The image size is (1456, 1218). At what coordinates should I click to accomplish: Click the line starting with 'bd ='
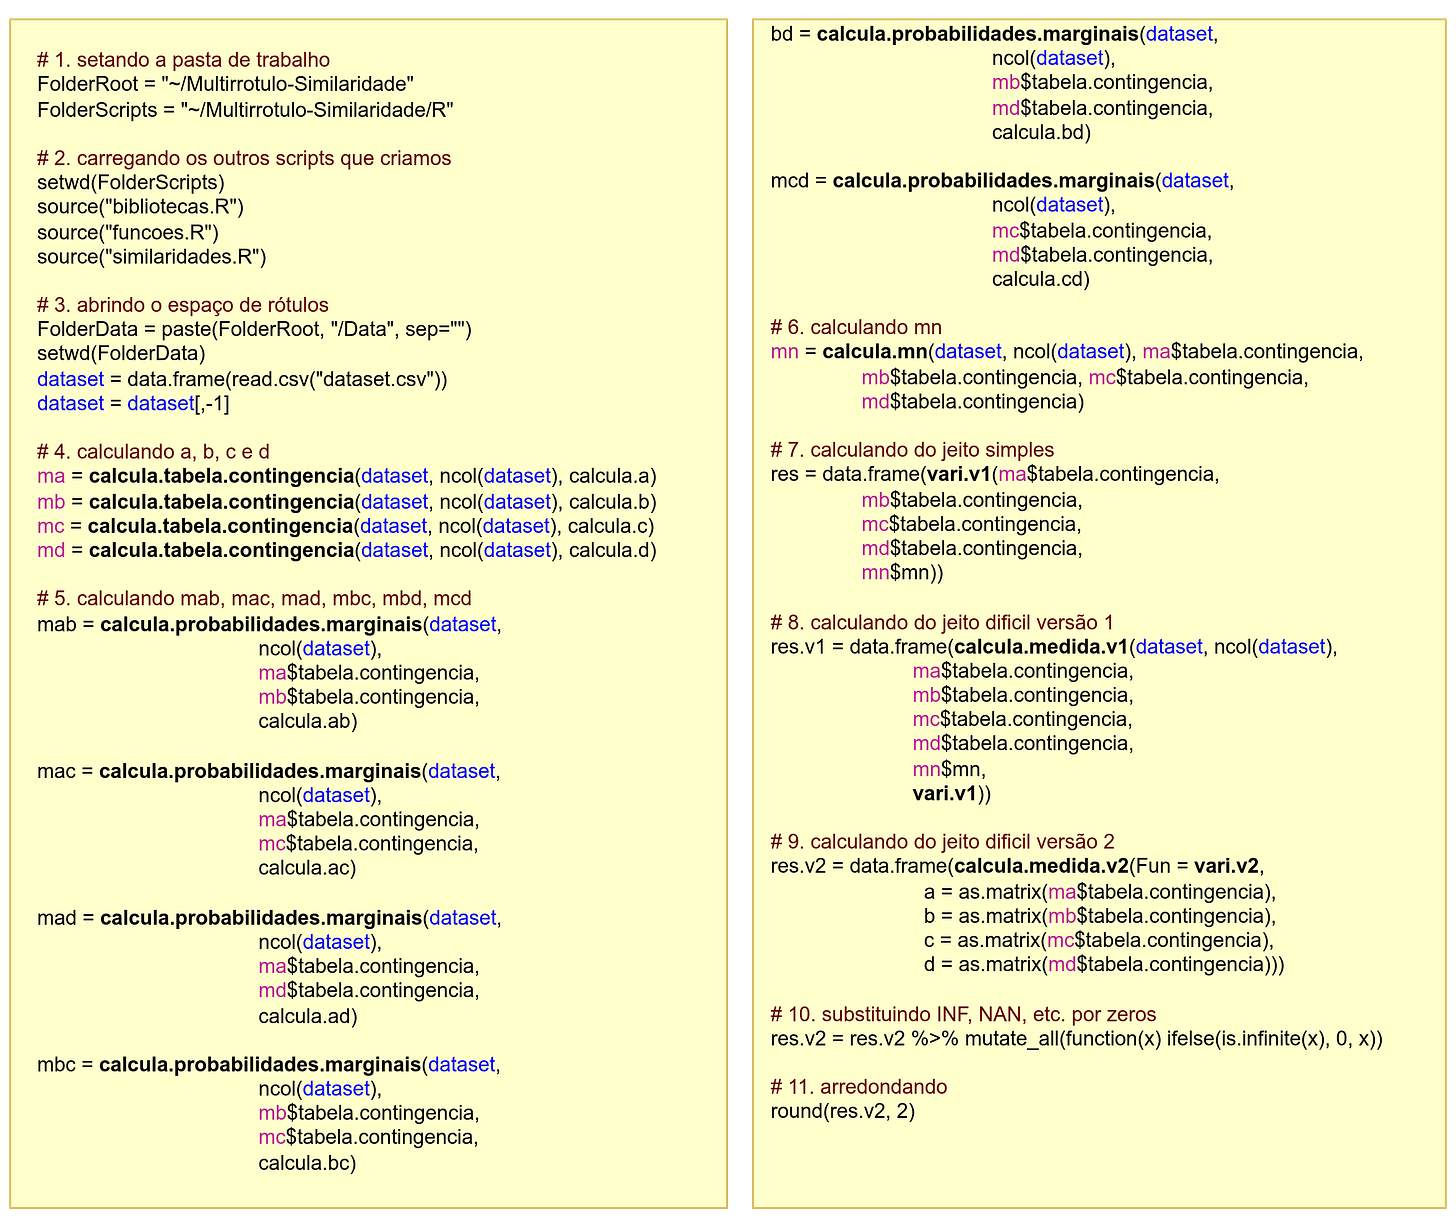pyautogui.click(x=994, y=34)
